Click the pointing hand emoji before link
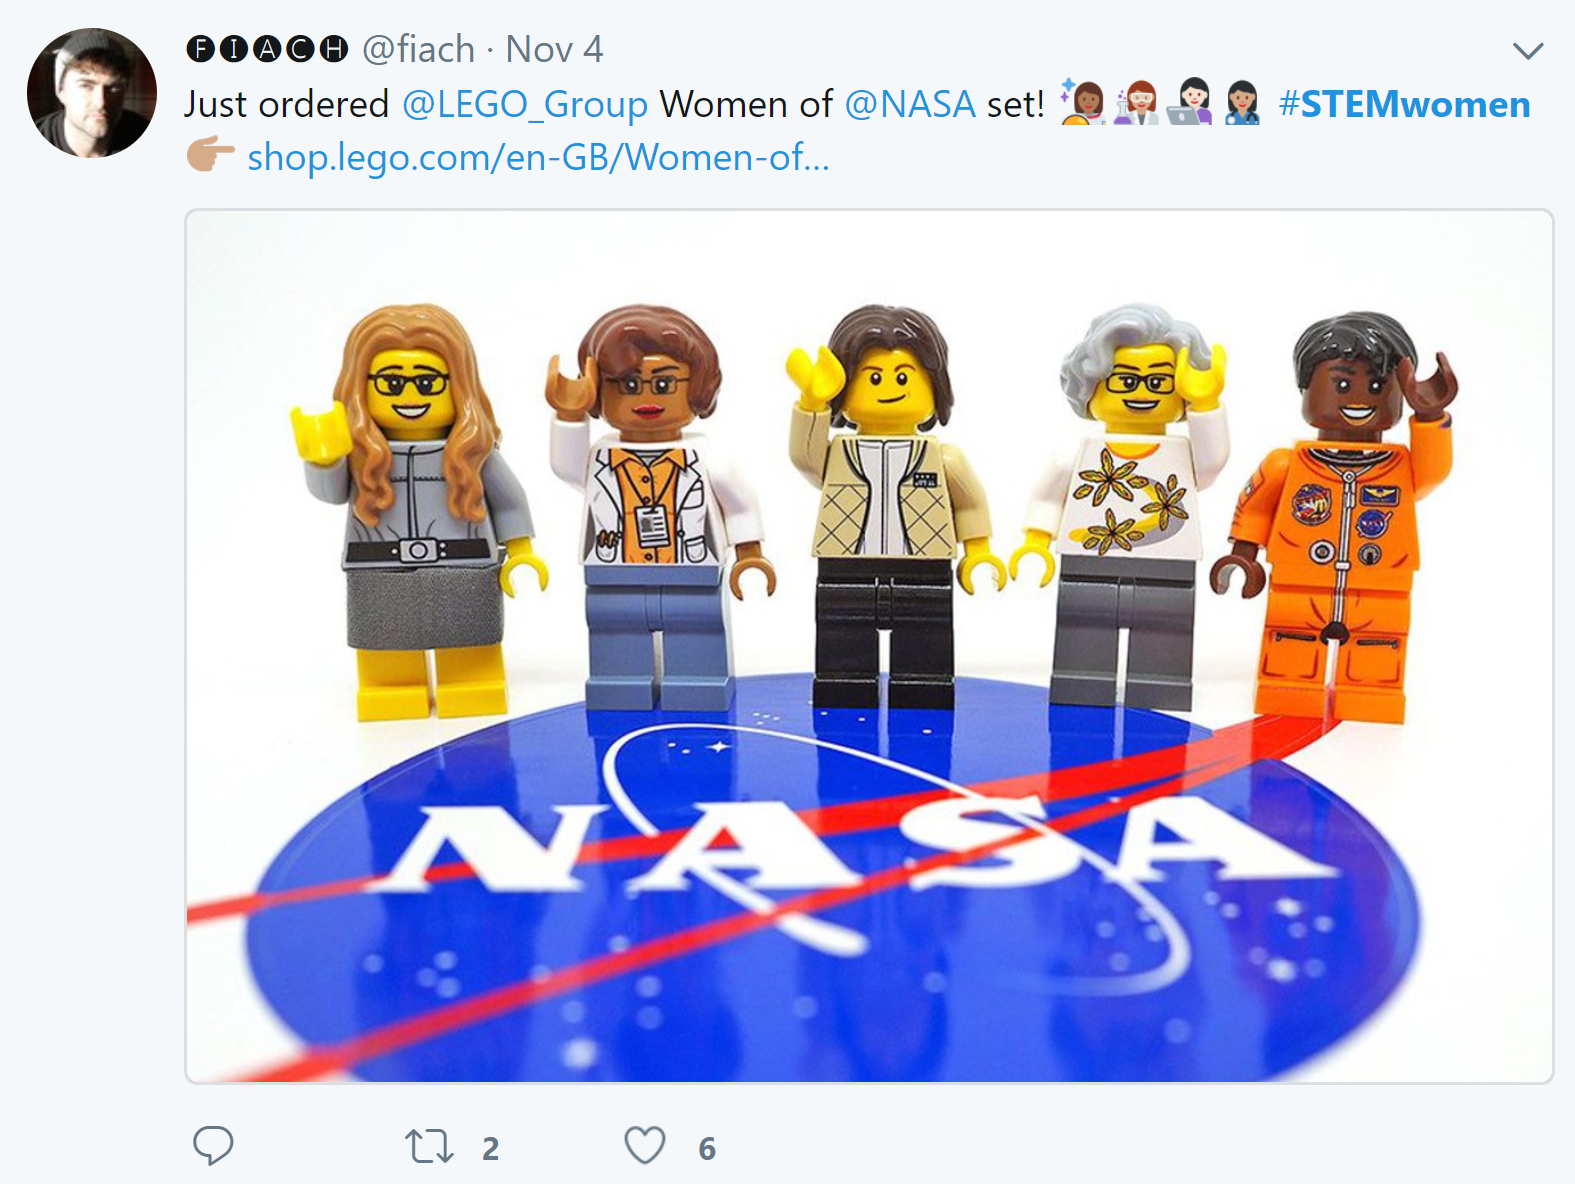 tap(211, 155)
